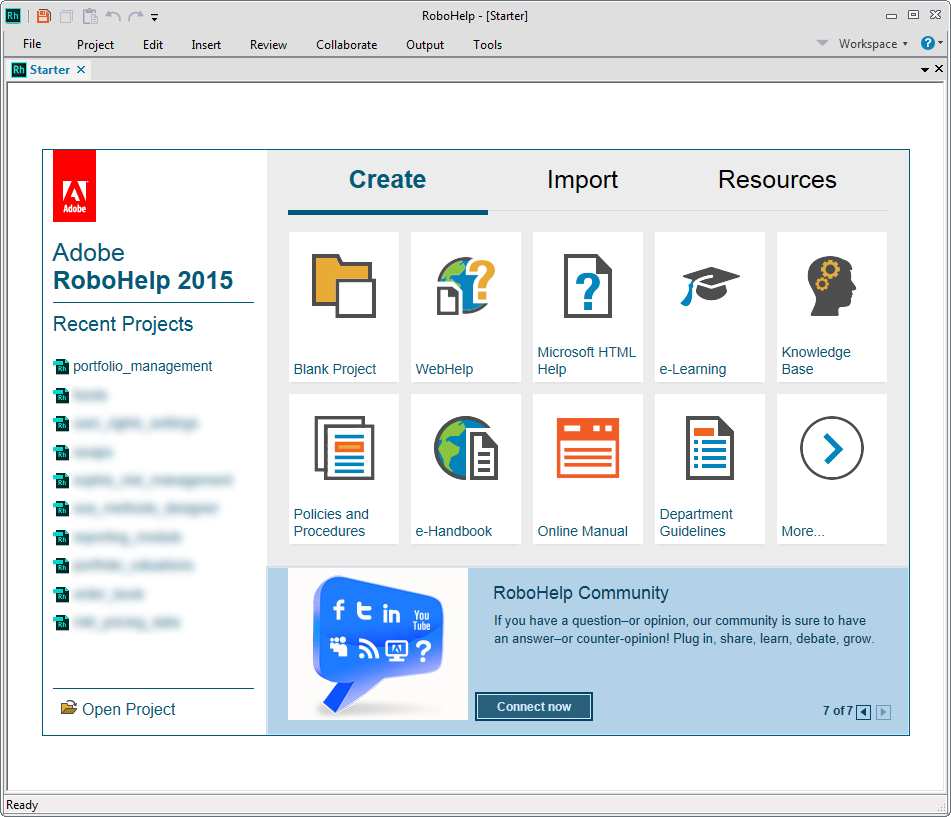
Task: Open the portfolio_management recent project
Action: coord(142,367)
